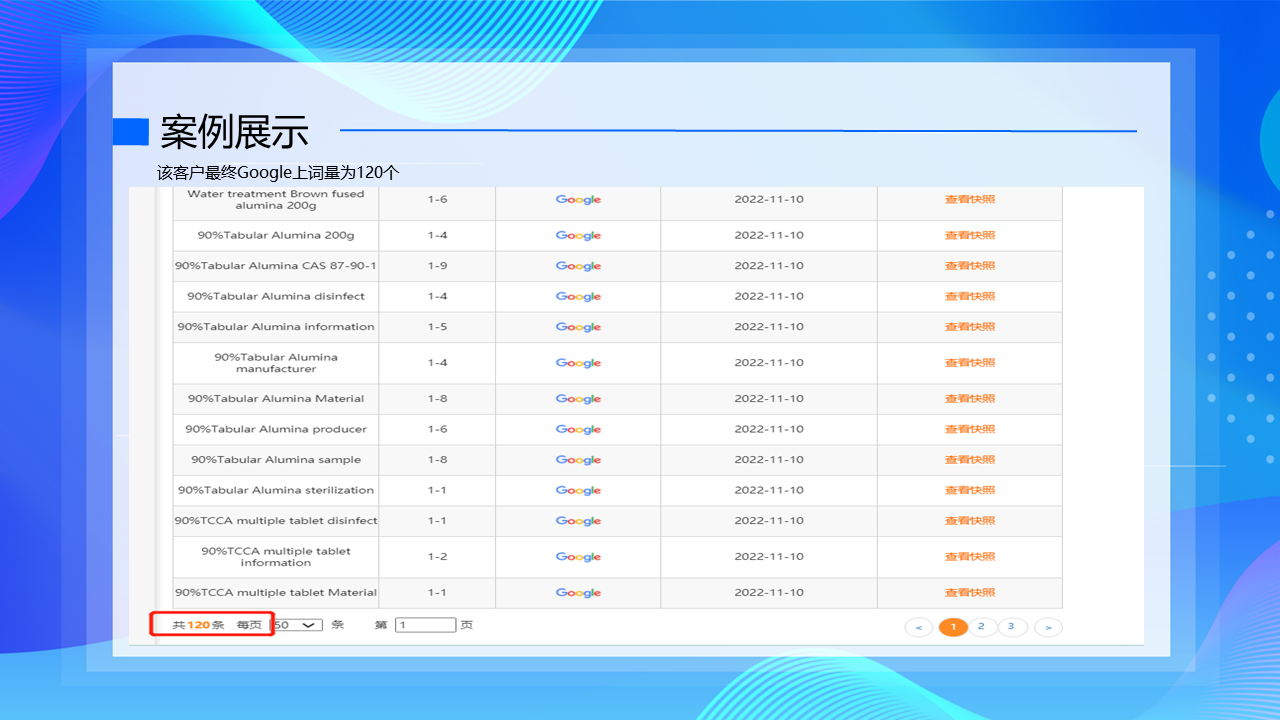Click Google logo in 90%Tabular Alumina producer row
The image size is (1280, 720).
pyautogui.click(x=578, y=430)
